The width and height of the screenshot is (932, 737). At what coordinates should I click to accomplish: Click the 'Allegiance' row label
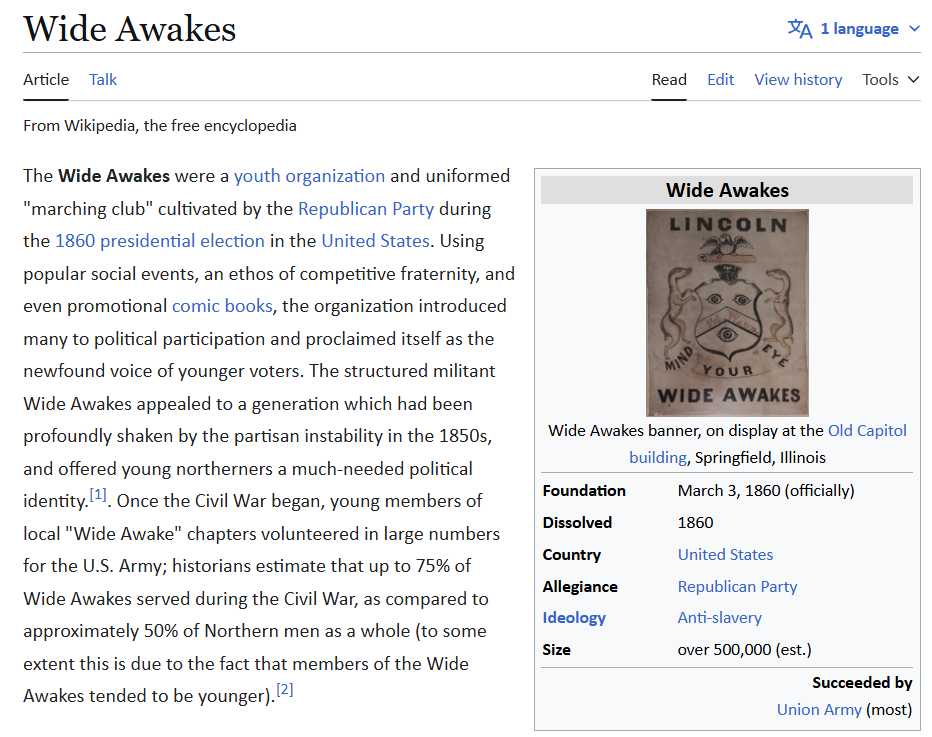580,587
